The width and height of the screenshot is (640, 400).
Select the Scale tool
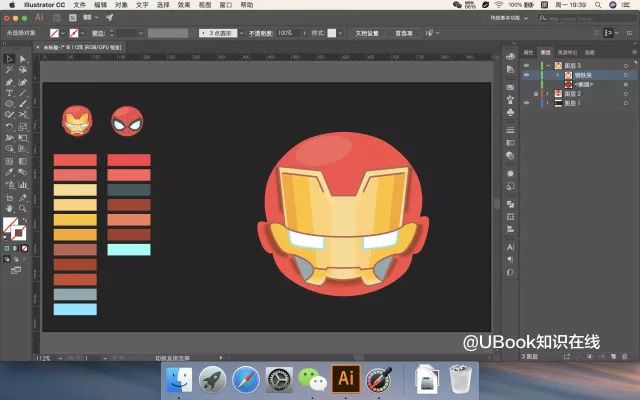point(23,127)
